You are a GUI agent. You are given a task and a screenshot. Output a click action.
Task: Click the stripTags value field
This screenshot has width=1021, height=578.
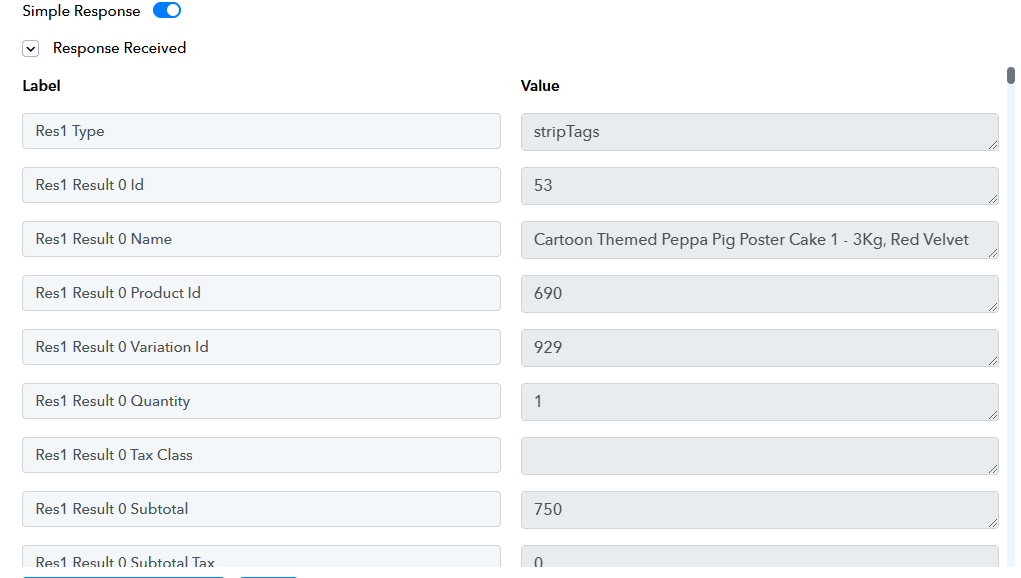point(759,132)
